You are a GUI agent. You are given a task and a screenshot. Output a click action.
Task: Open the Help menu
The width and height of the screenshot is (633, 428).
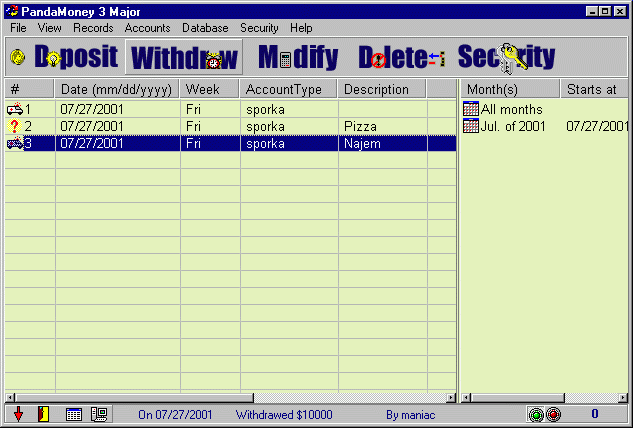coord(301,28)
